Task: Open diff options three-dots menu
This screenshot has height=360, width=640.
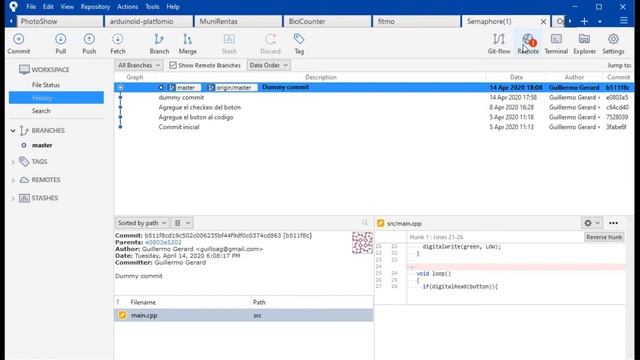Action: pos(613,223)
